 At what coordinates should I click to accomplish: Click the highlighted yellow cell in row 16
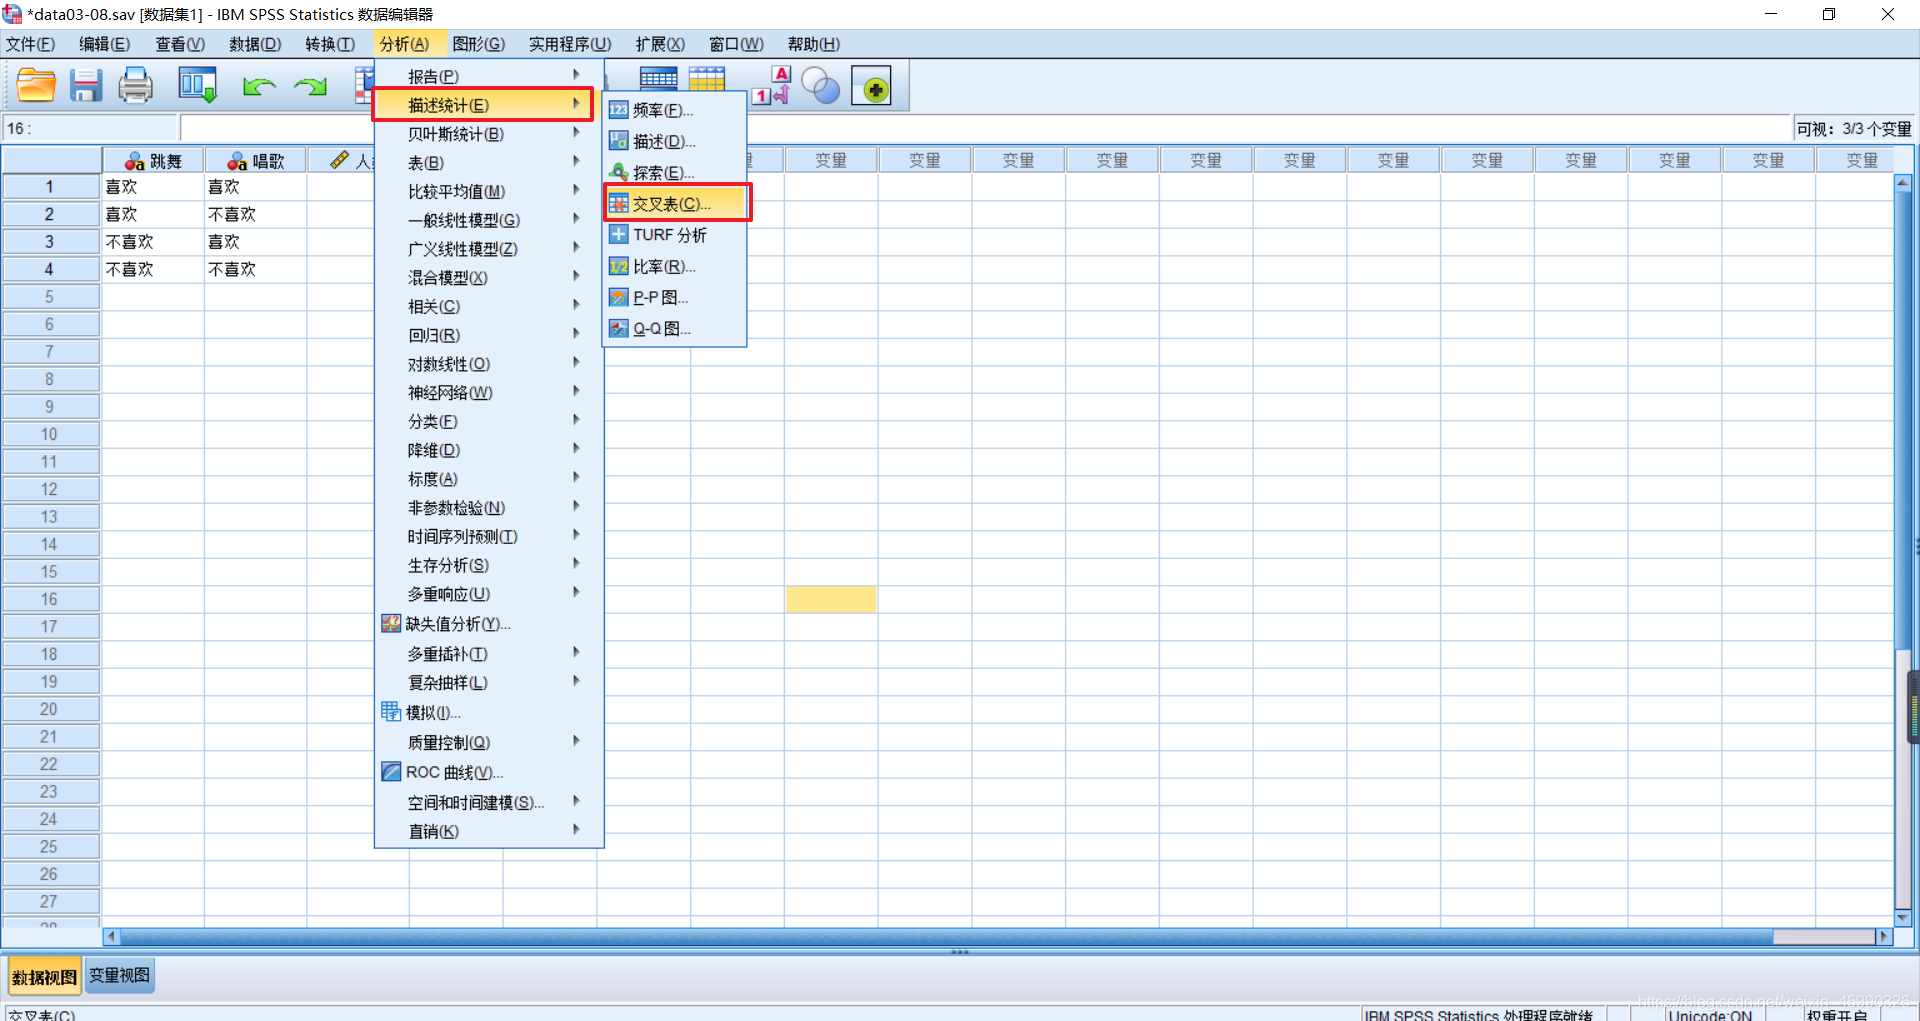831,599
